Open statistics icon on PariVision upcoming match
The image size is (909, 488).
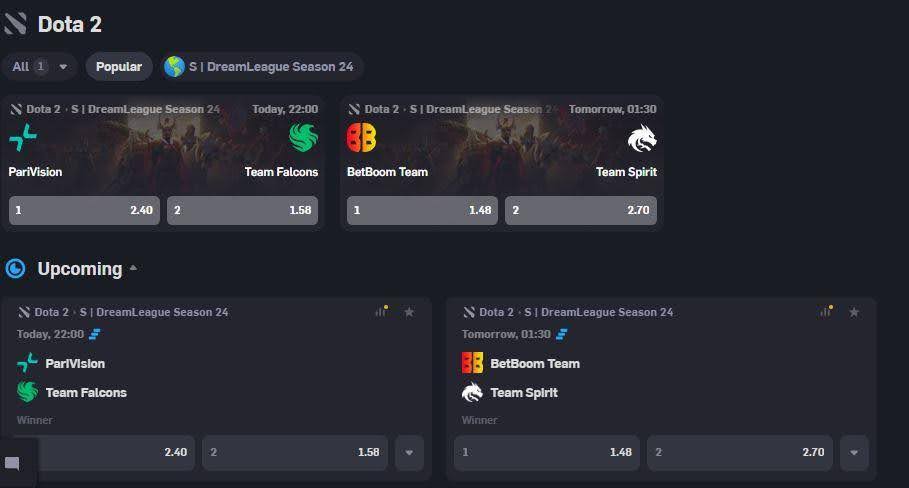point(381,312)
